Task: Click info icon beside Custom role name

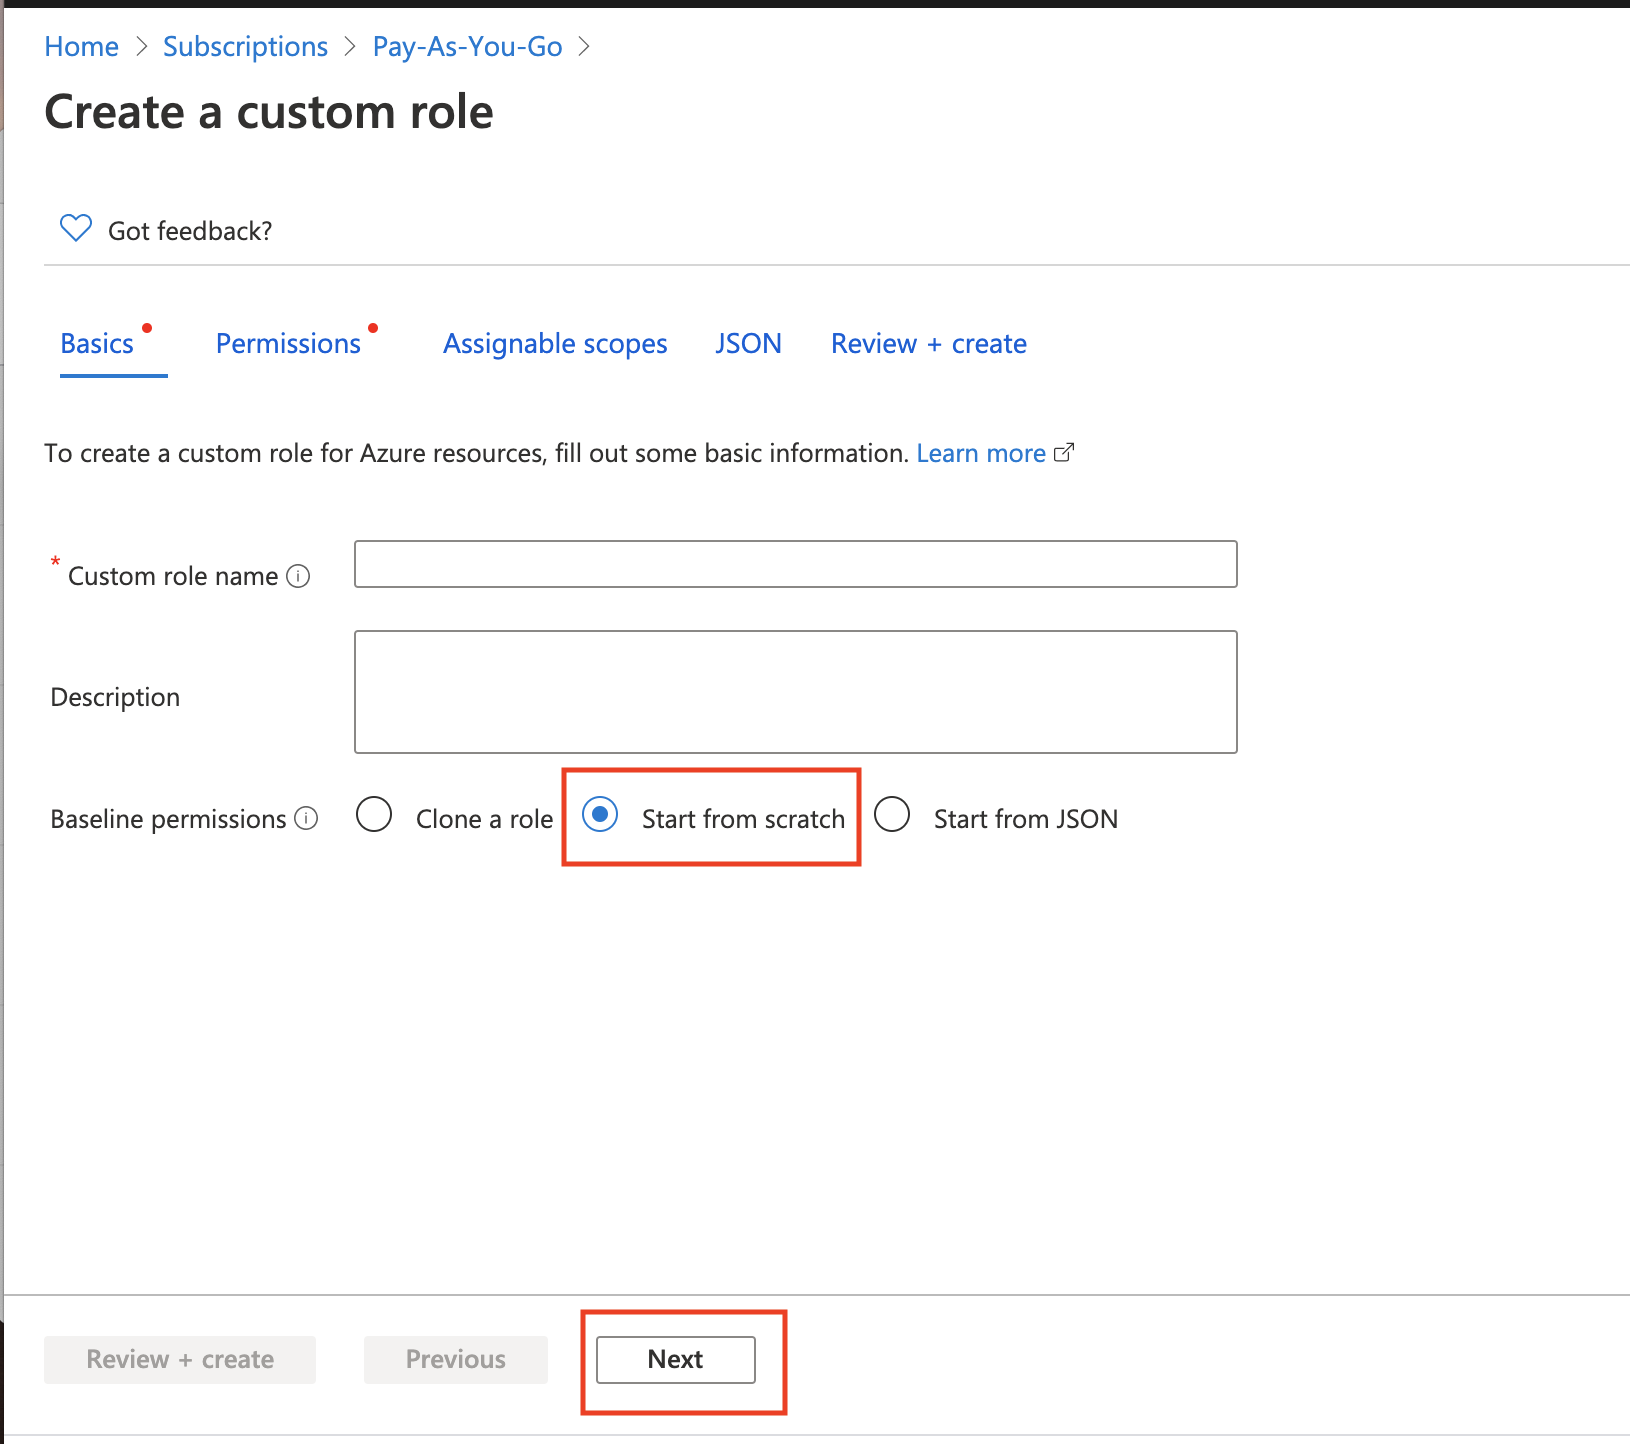Action: point(298,576)
